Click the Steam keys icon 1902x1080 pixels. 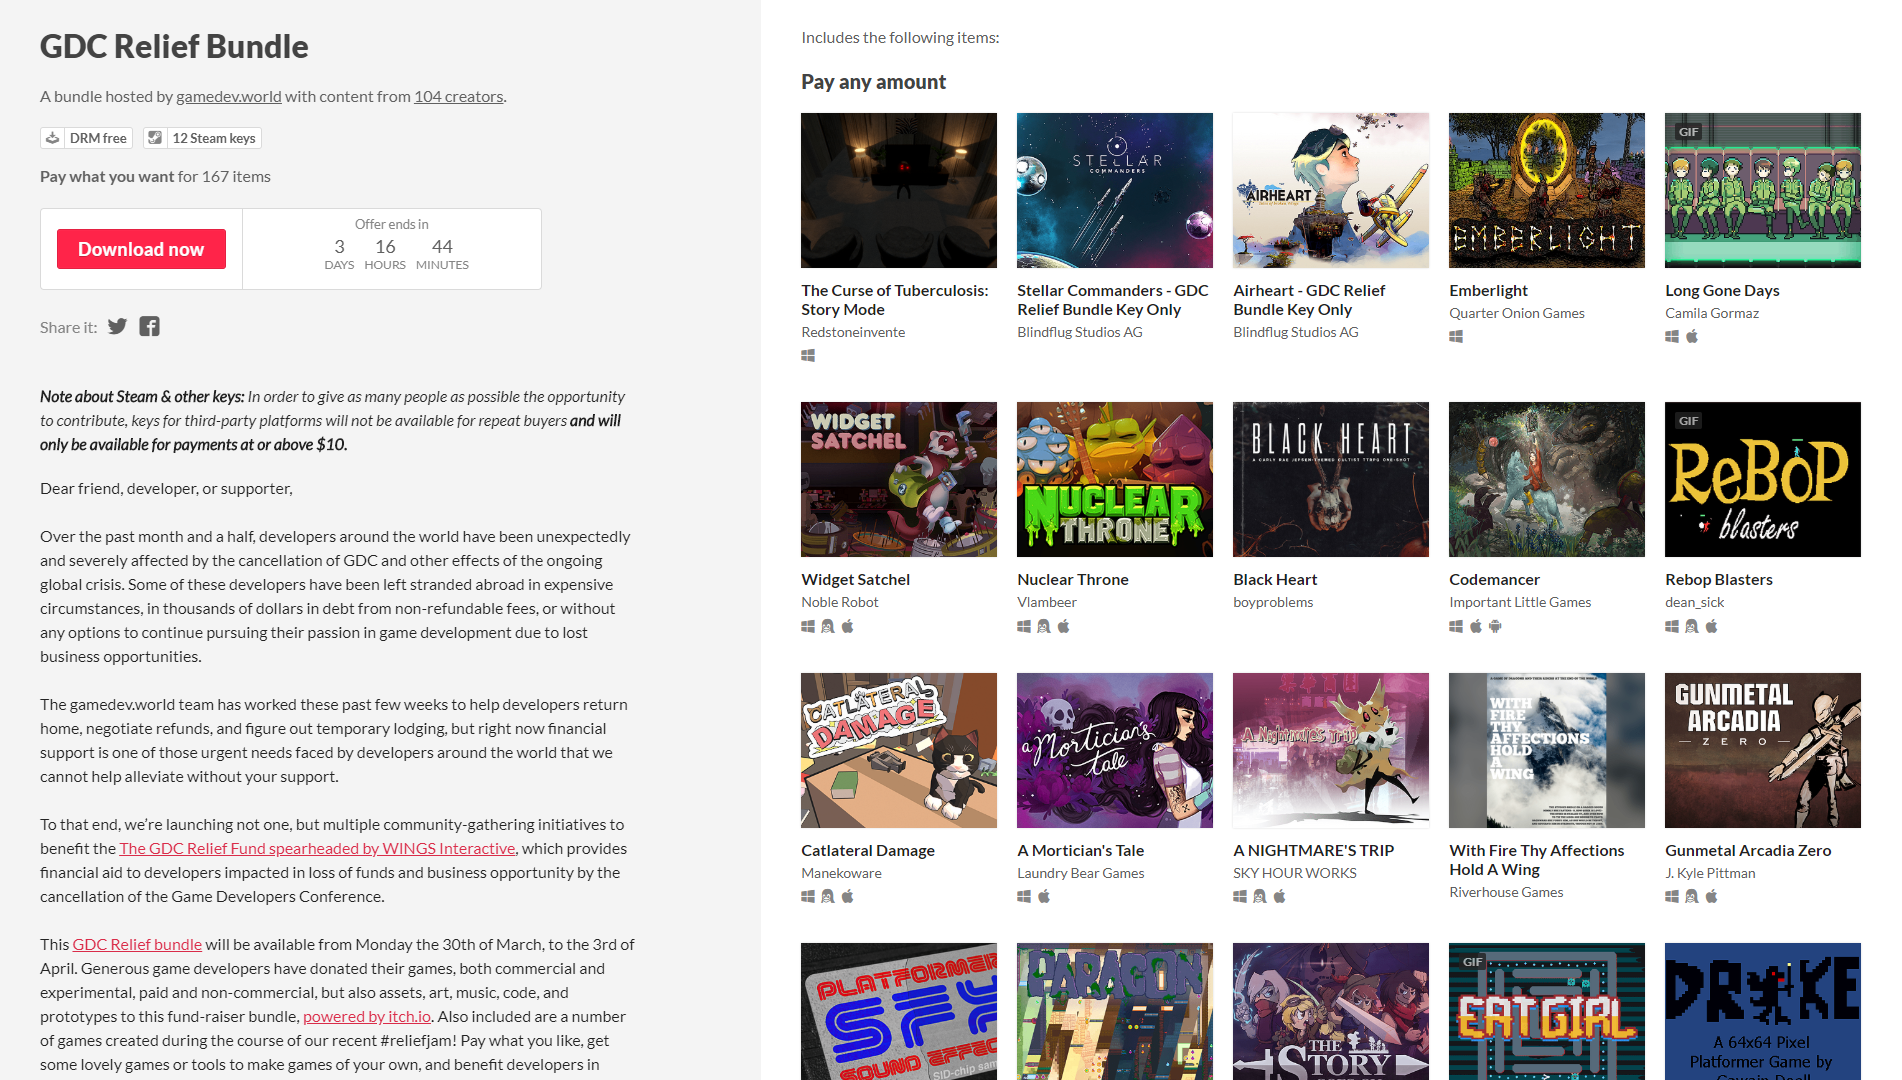[x=155, y=138]
